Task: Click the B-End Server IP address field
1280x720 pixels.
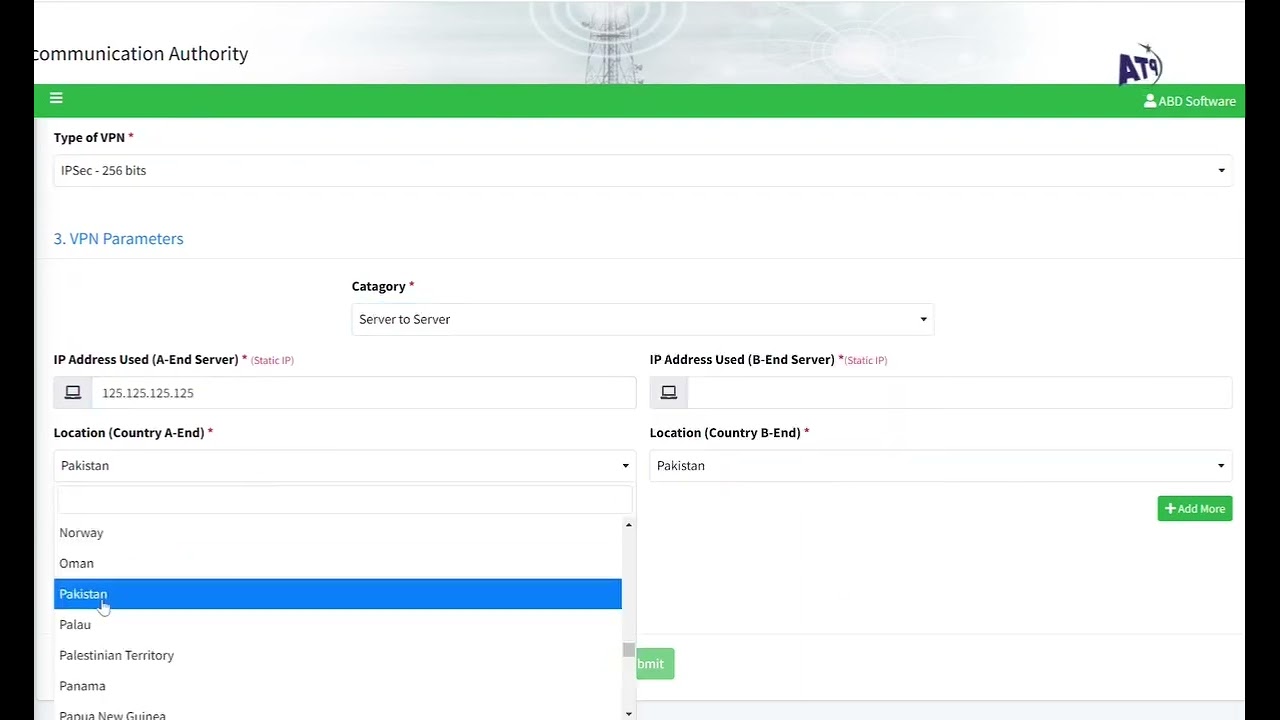Action: pos(960,393)
